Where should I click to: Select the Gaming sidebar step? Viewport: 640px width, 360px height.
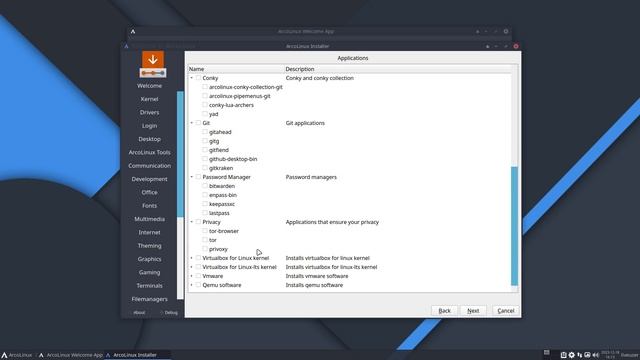[149, 272]
